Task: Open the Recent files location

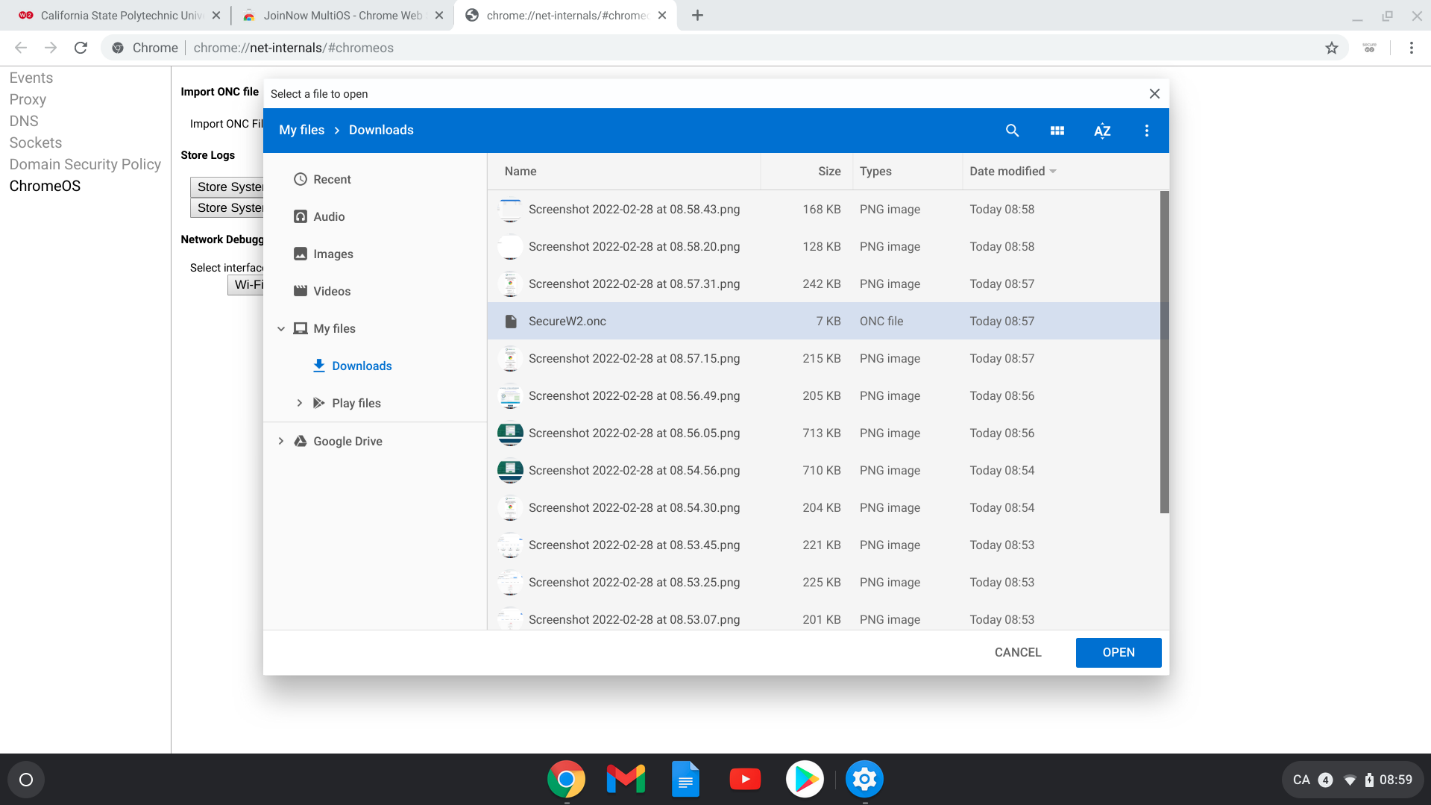Action: (332, 179)
